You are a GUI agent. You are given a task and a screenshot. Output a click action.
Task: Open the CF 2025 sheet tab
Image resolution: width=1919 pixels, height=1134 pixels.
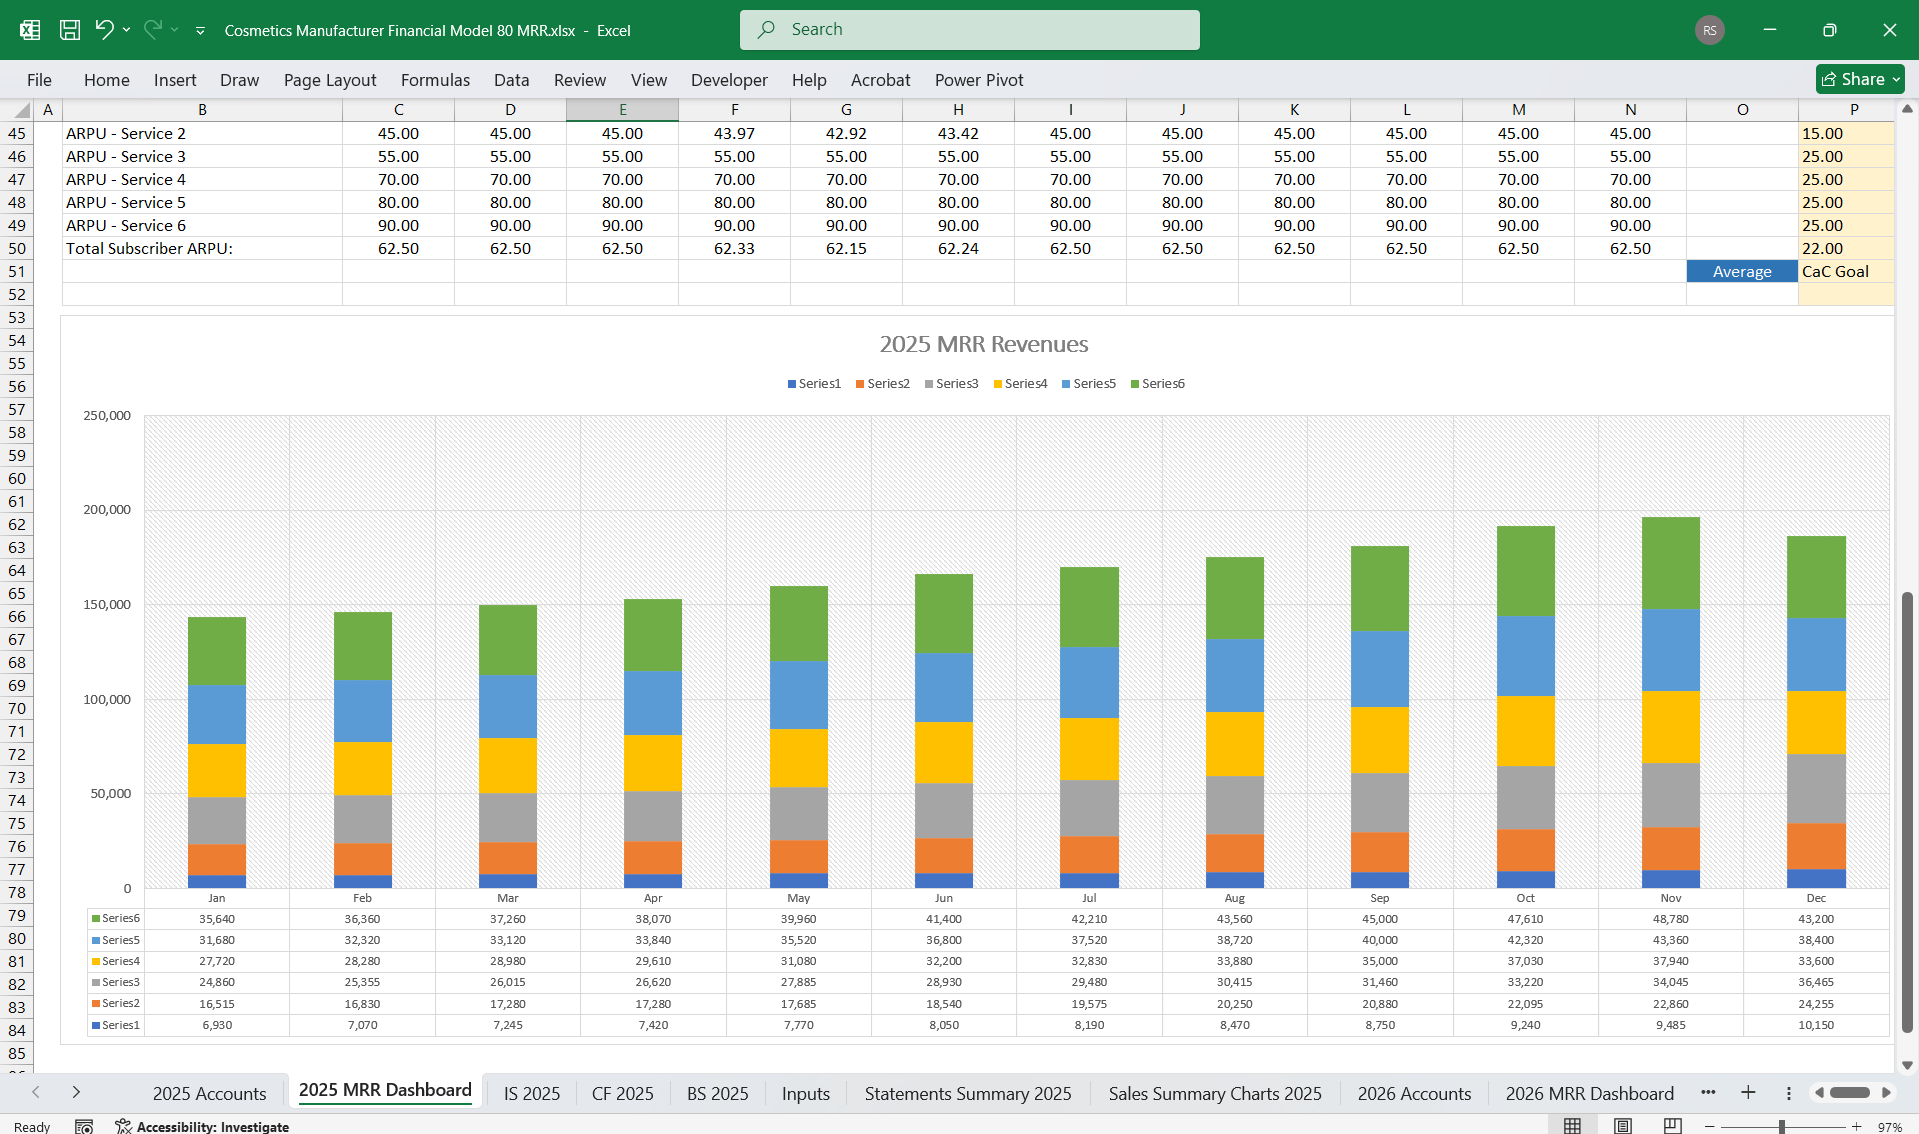(x=622, y=1093)
